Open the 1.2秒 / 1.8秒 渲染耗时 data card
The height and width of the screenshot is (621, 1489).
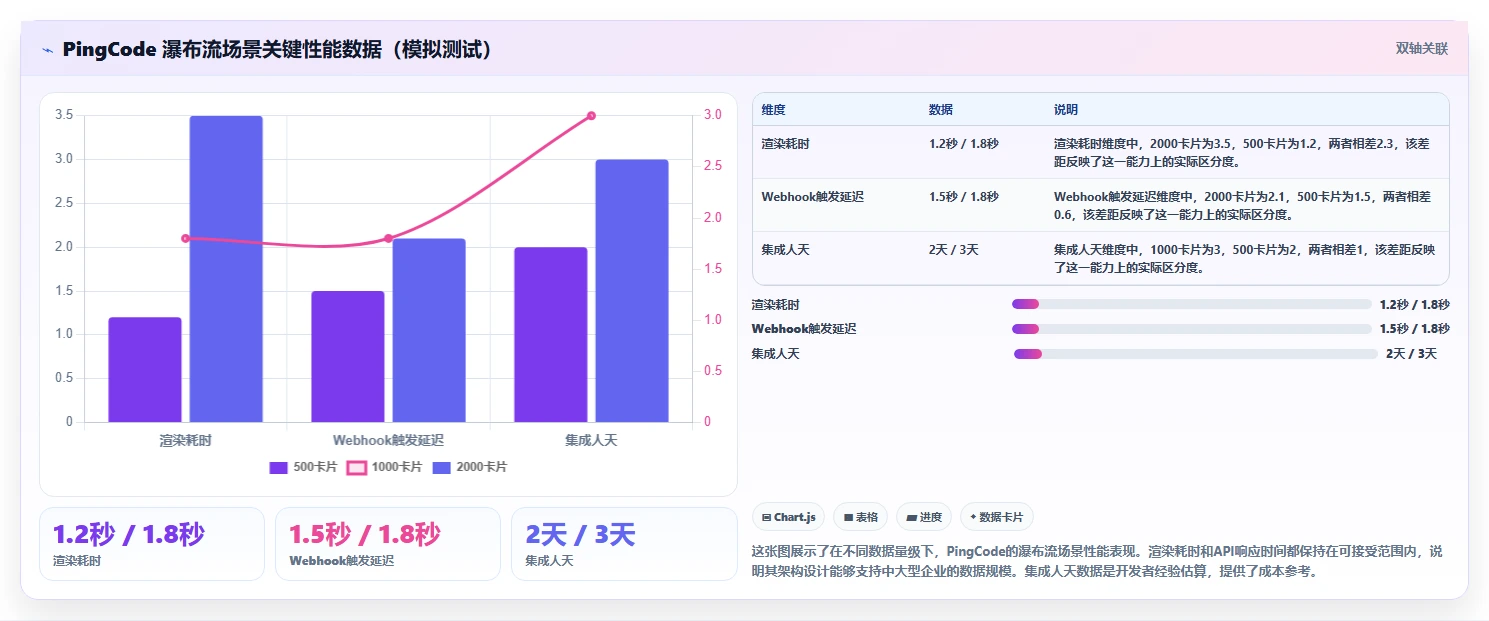(152, 544)
